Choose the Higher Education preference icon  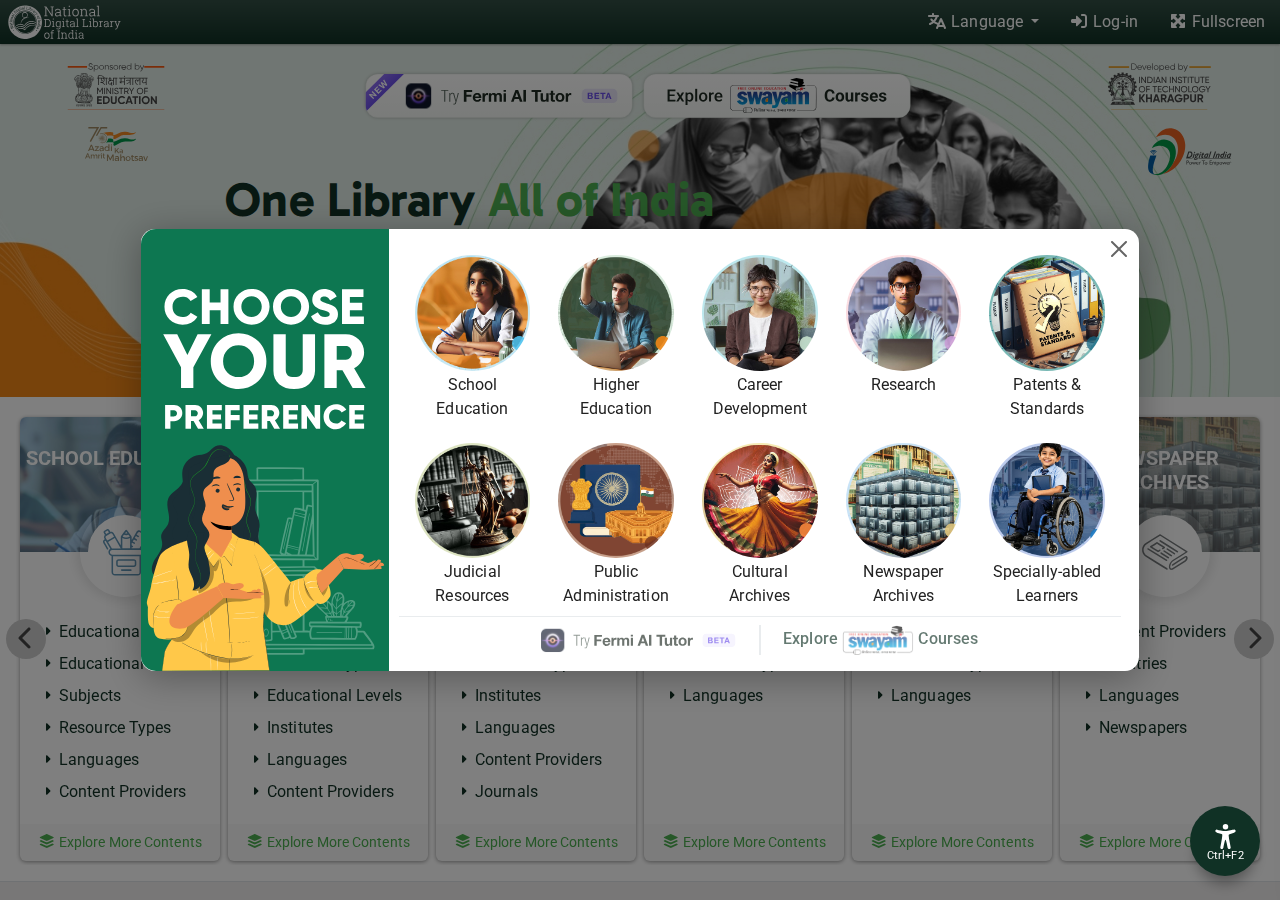pyautogui.click(x=616, y=313)
